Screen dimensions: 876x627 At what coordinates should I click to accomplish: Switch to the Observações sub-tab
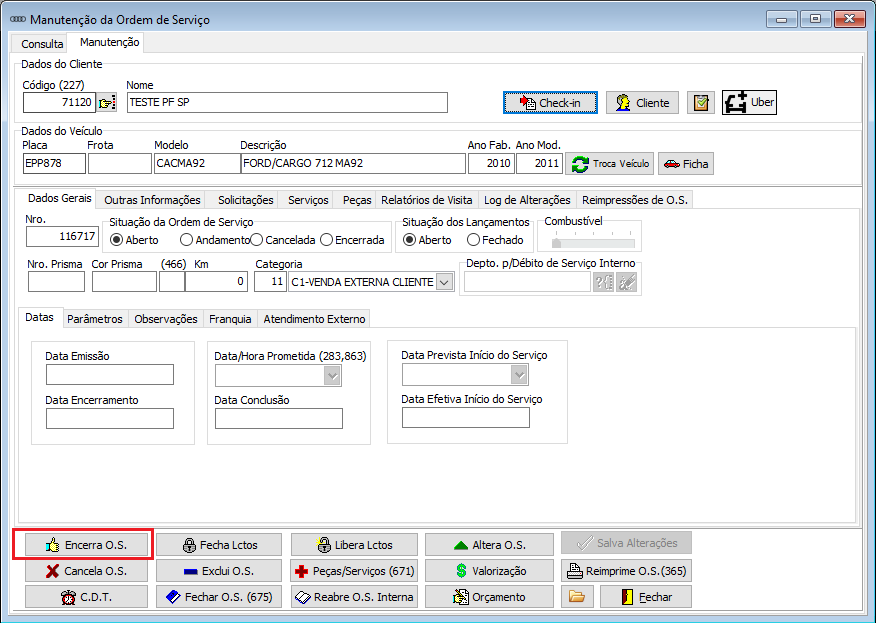point(165,319)
